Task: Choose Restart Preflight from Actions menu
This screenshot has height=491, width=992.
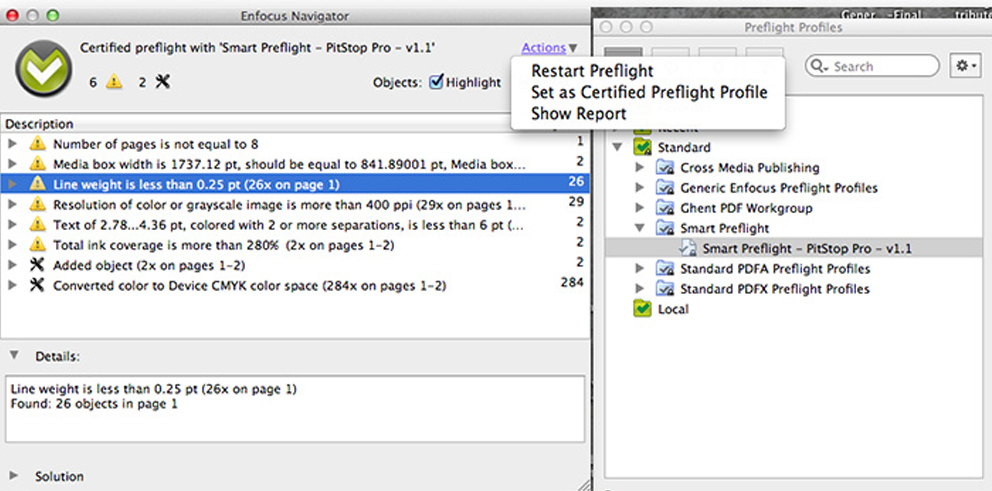Action: [592, 71]
